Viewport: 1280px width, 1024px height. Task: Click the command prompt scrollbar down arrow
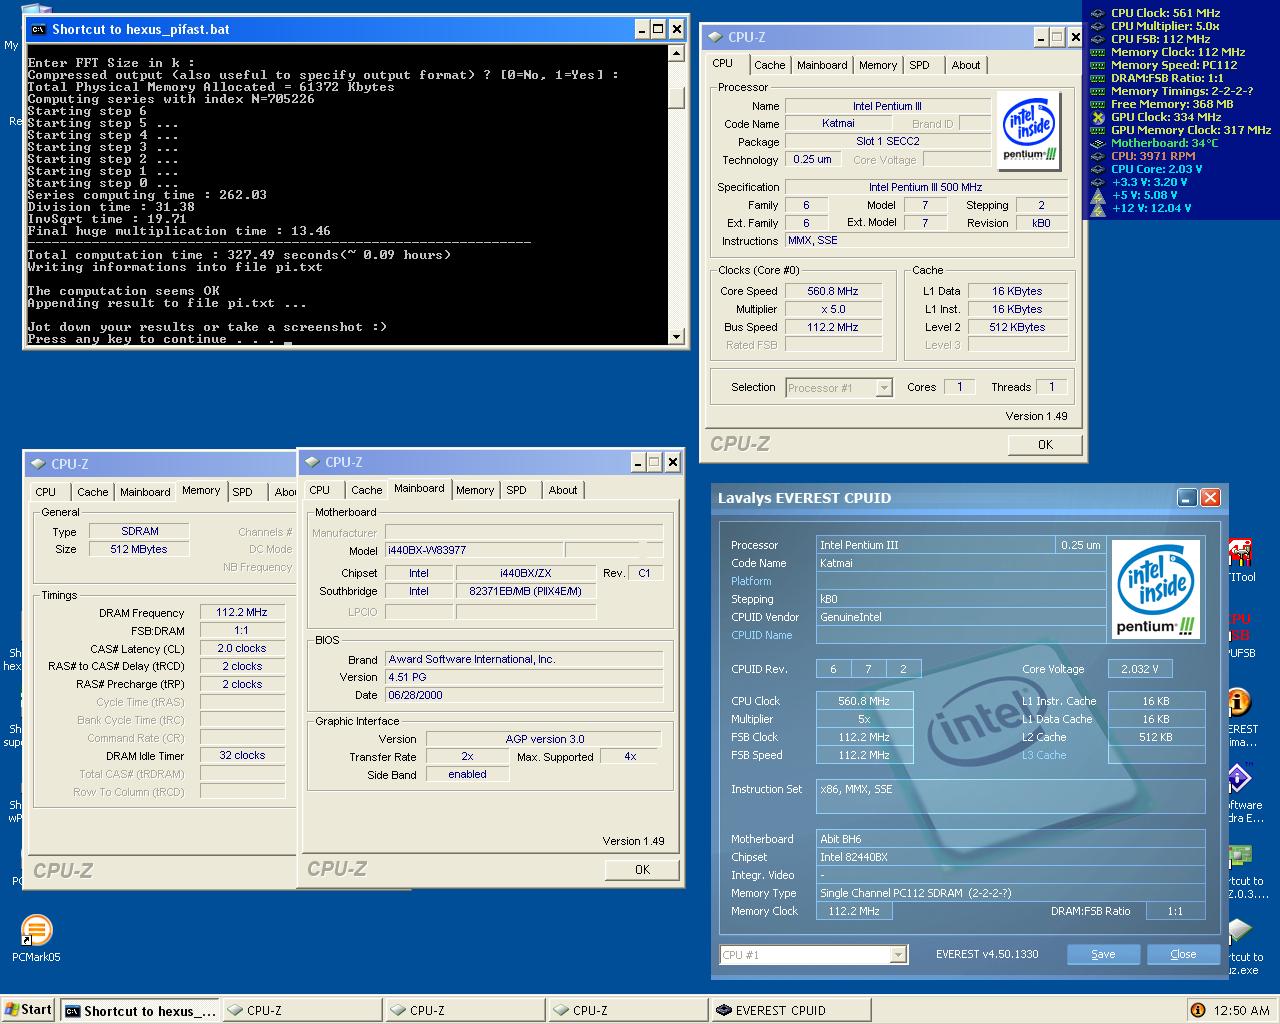click(677, 337)
